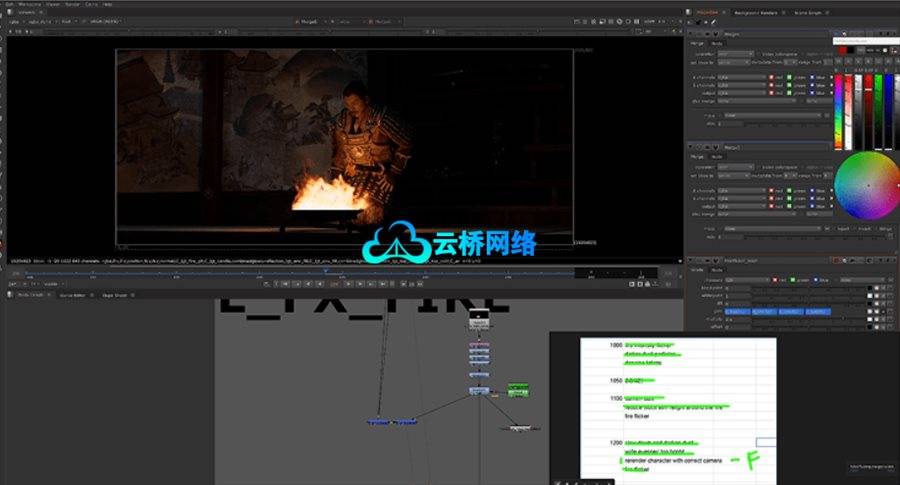
Task: Open the Render menu in the menu bar
Action: [72, 4]
